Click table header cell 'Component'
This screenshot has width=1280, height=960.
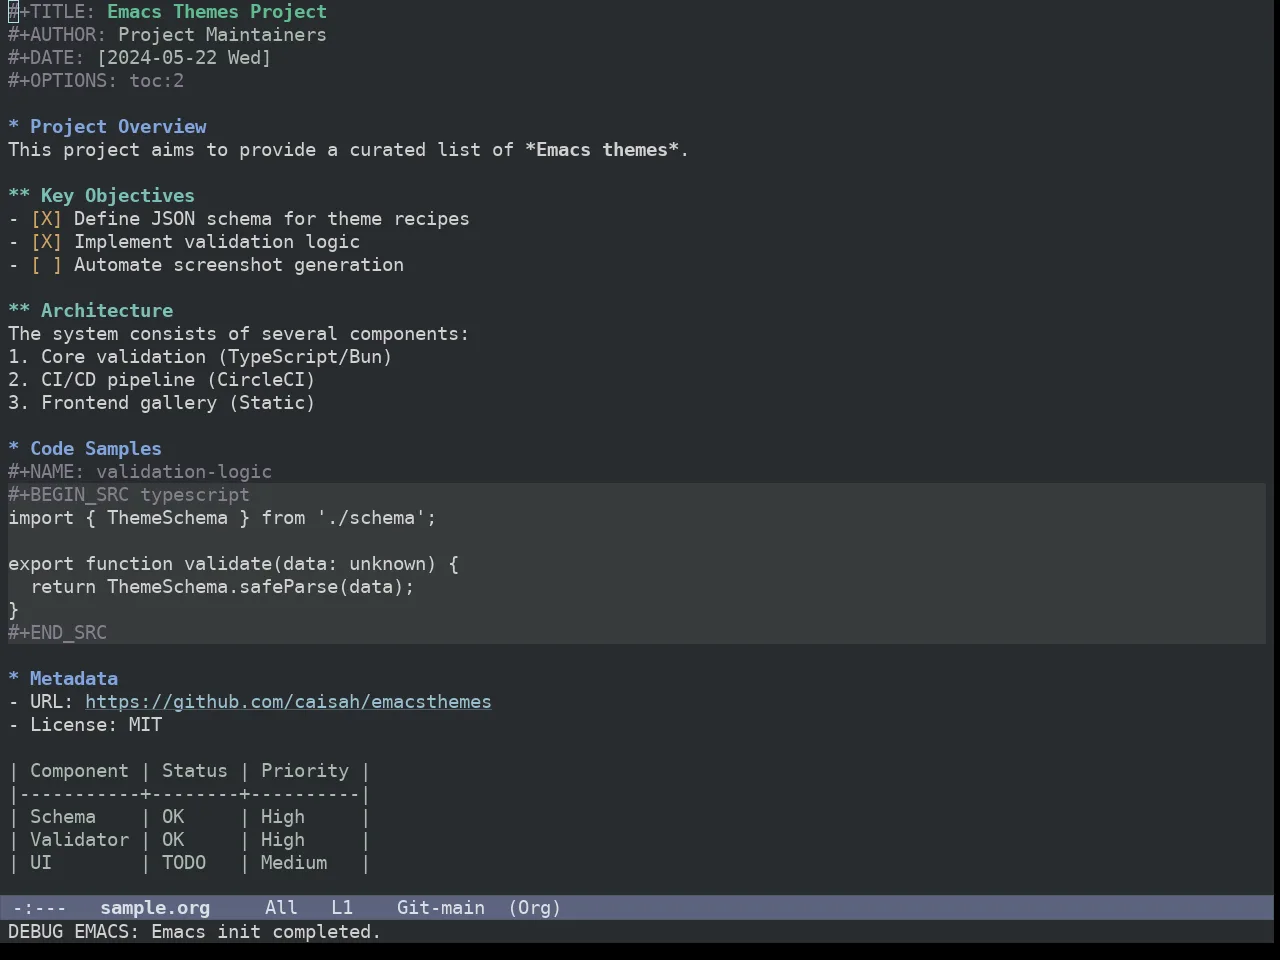click(x=79, y=771)
